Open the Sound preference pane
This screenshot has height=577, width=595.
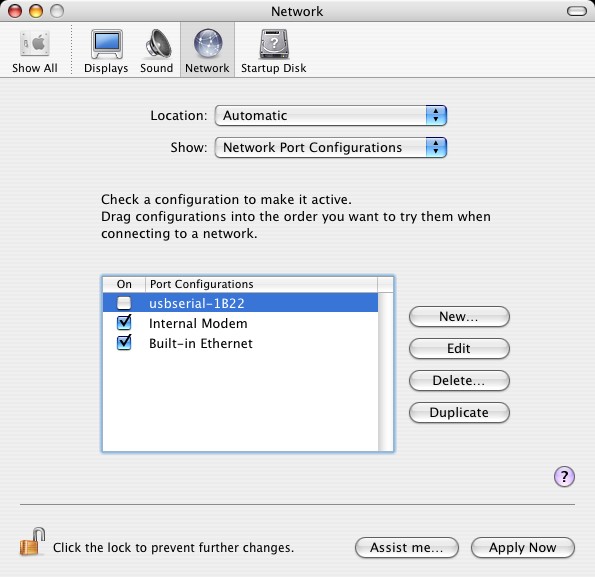(x=158, y=44)
